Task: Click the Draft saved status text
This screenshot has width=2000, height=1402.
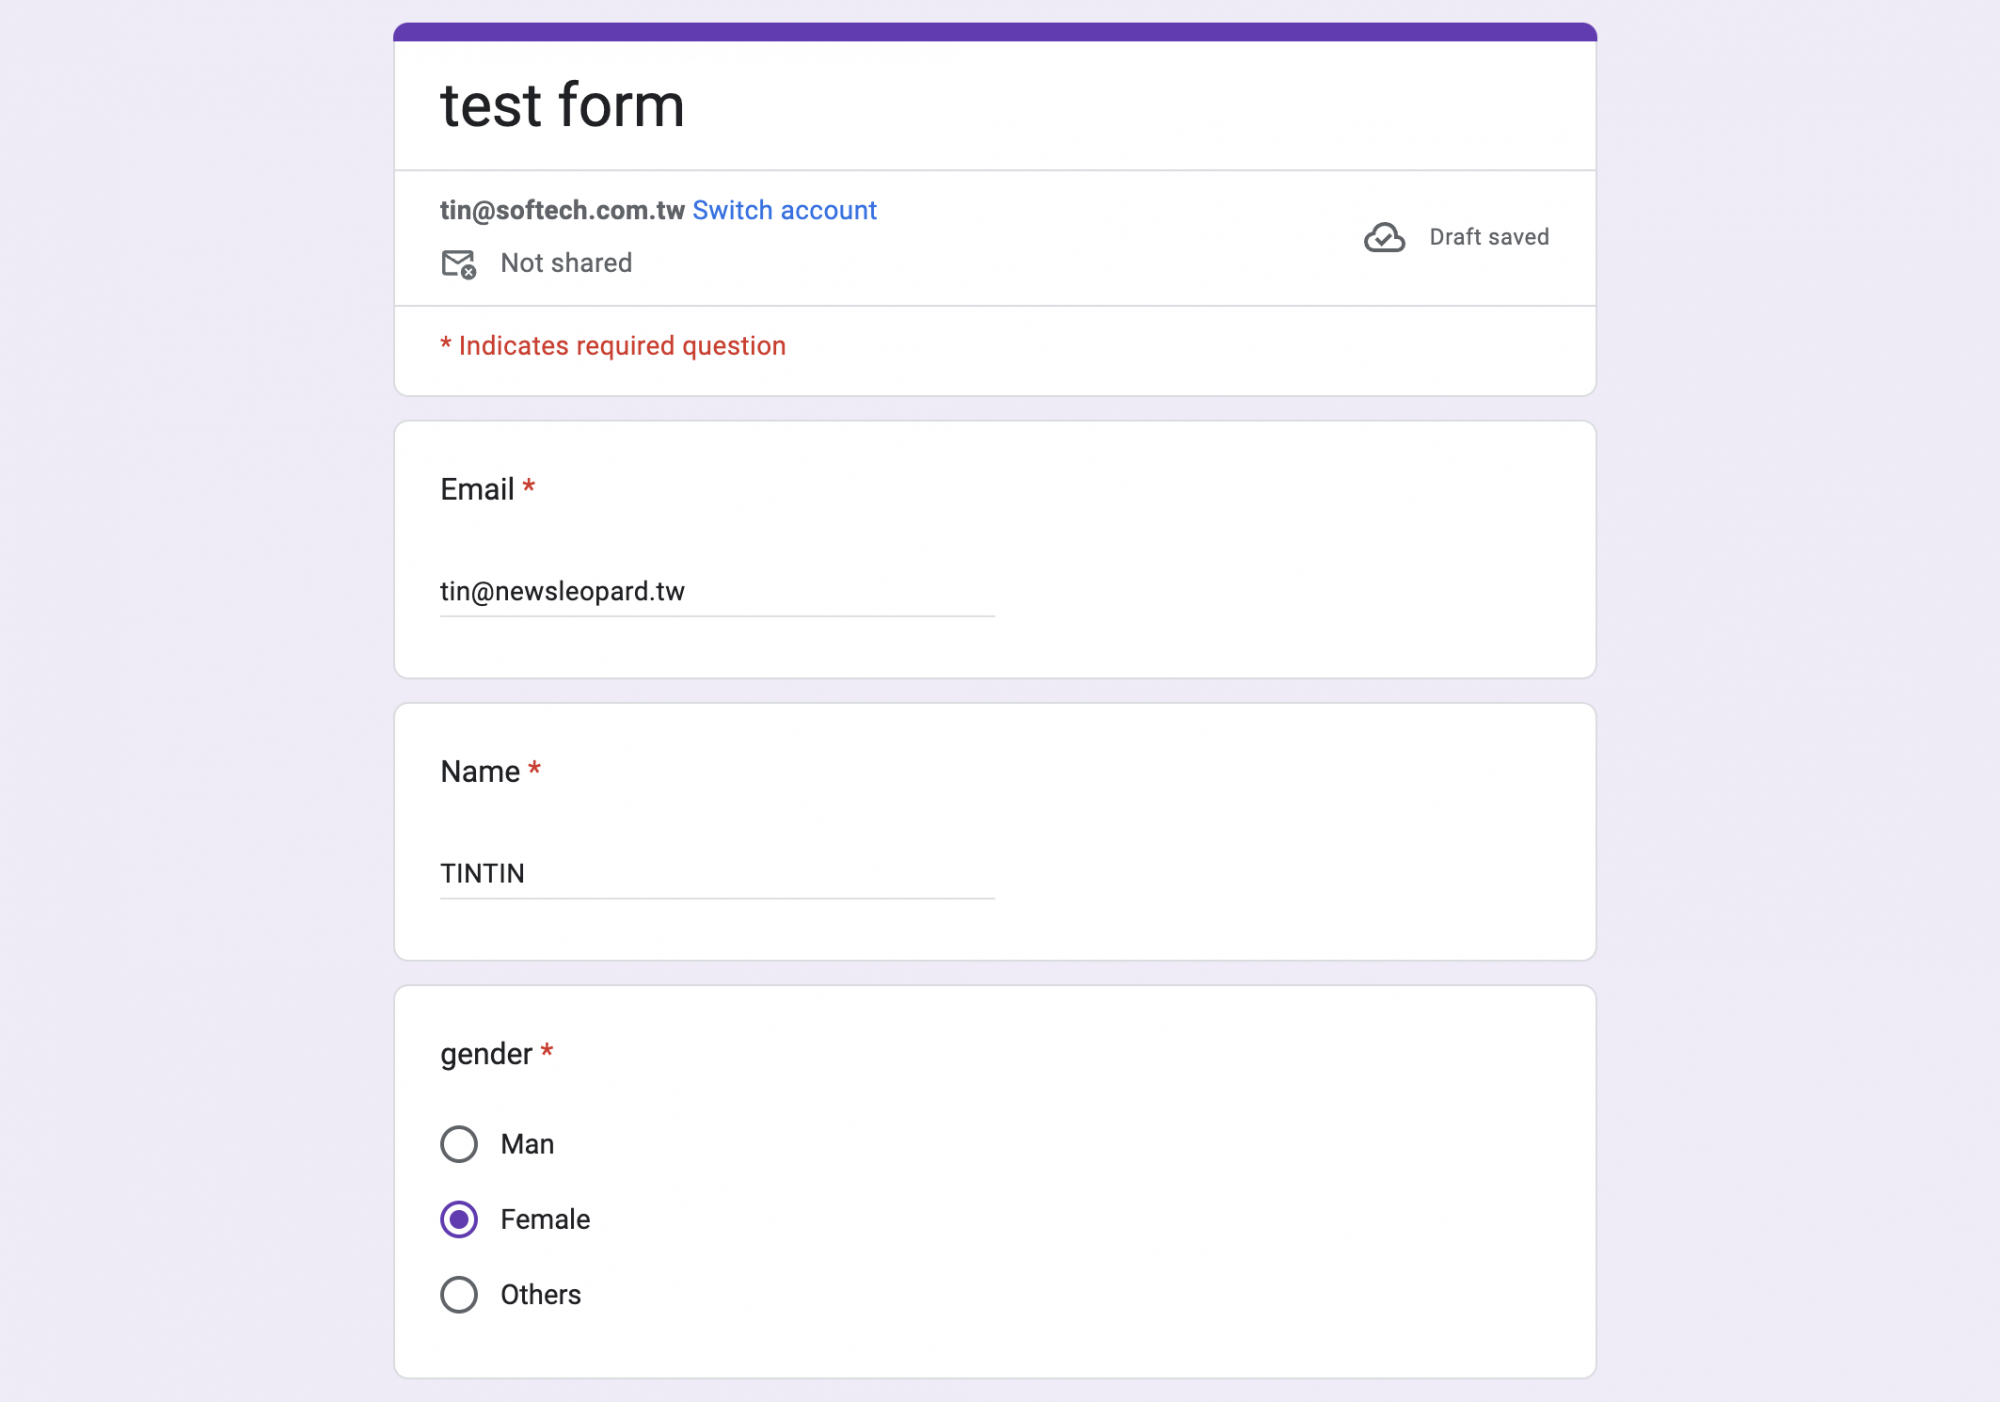Action: 1489,237
